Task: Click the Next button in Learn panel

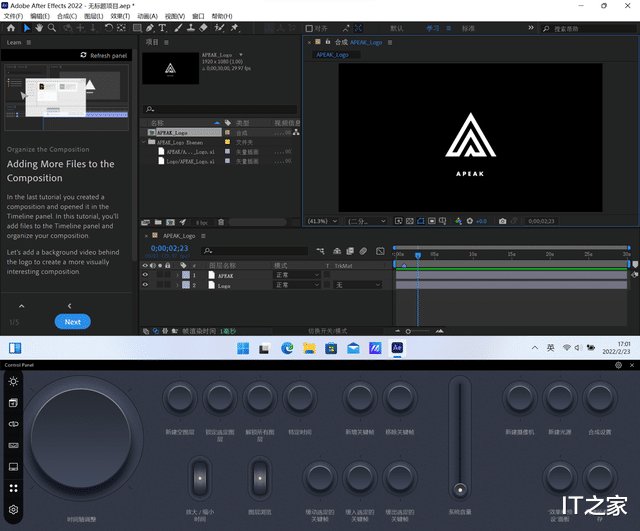Action: [72, 322]
